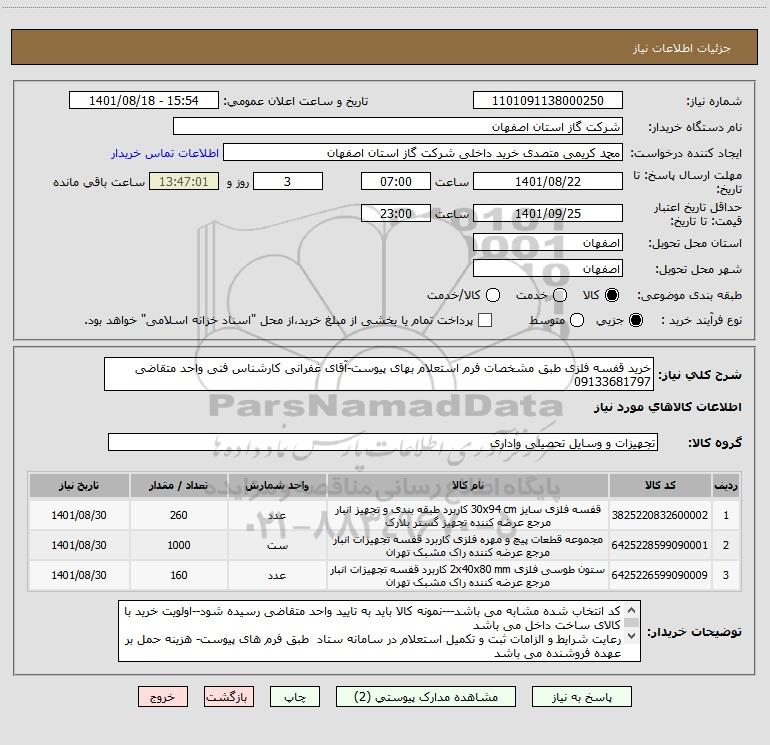Screen dimensions: 770x745
Task: Click the شرح کلی نیاز description box
Action: [x=379, y=374]
